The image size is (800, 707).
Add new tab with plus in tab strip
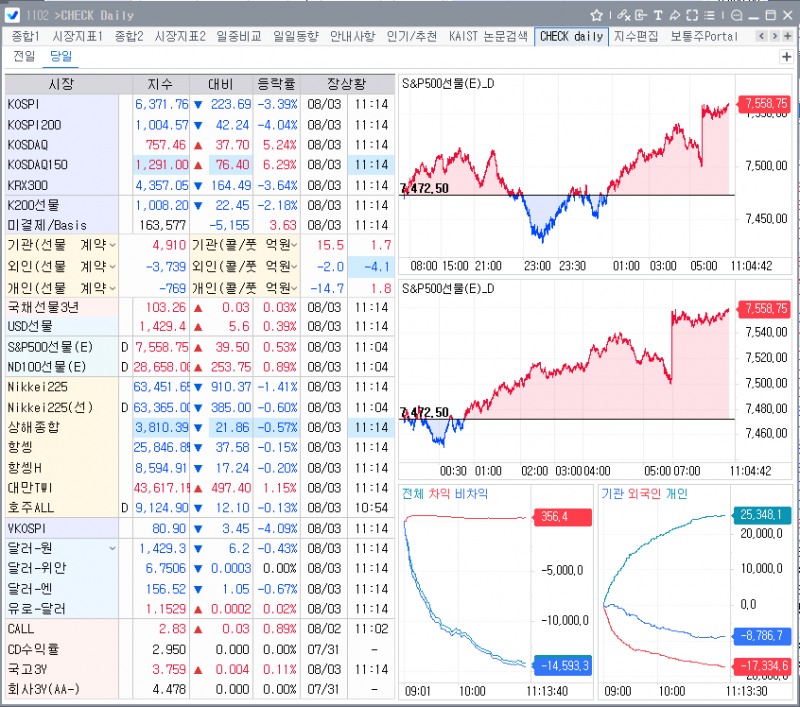tap(788, 36)
